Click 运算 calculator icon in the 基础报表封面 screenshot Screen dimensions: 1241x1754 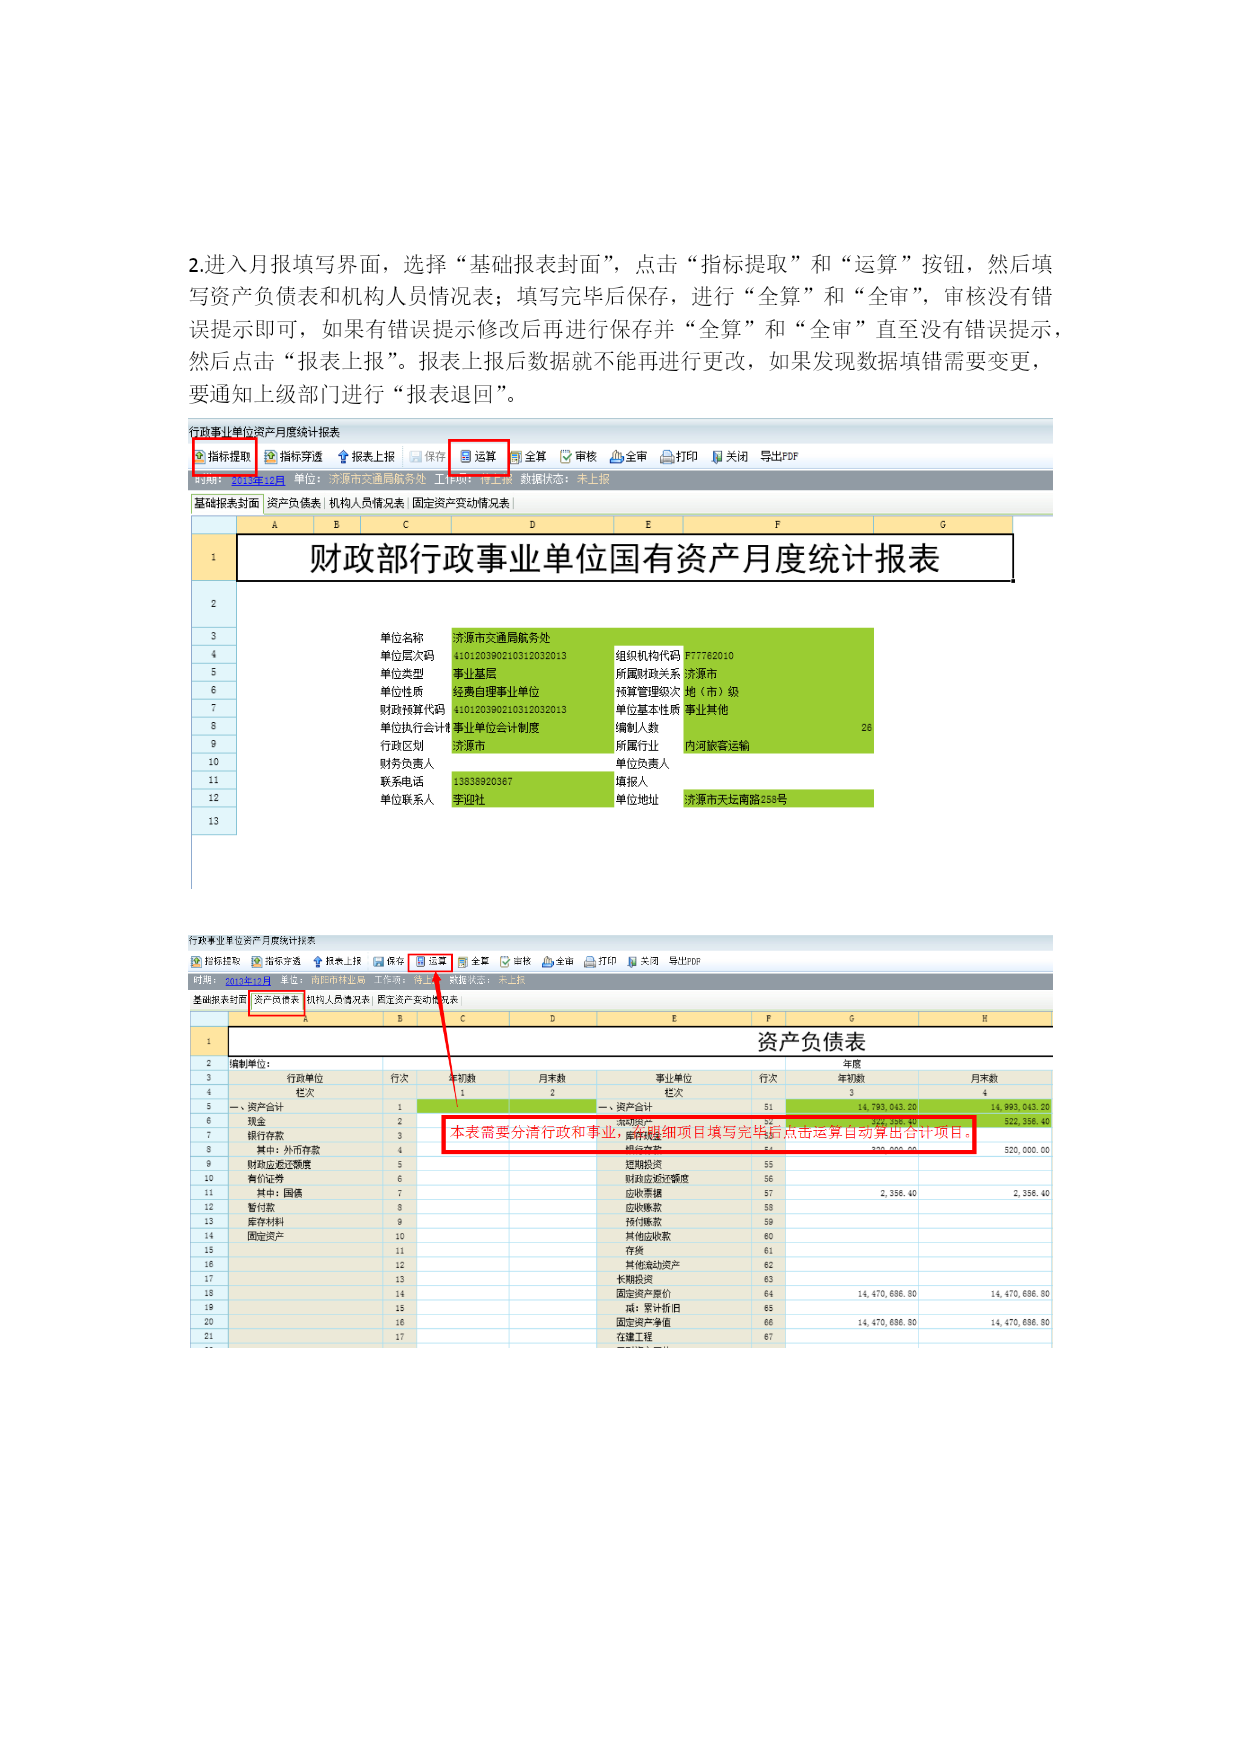point(466,457)
